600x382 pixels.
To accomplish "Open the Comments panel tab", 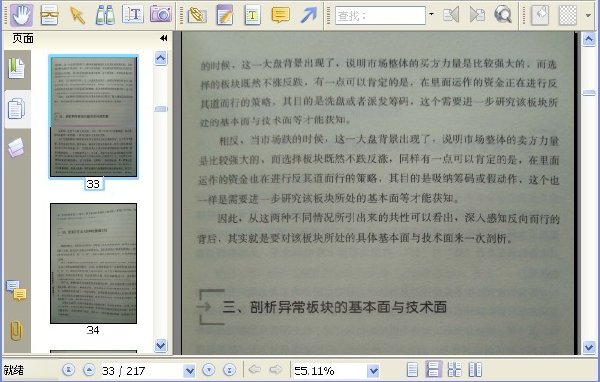I will (16, 291).
